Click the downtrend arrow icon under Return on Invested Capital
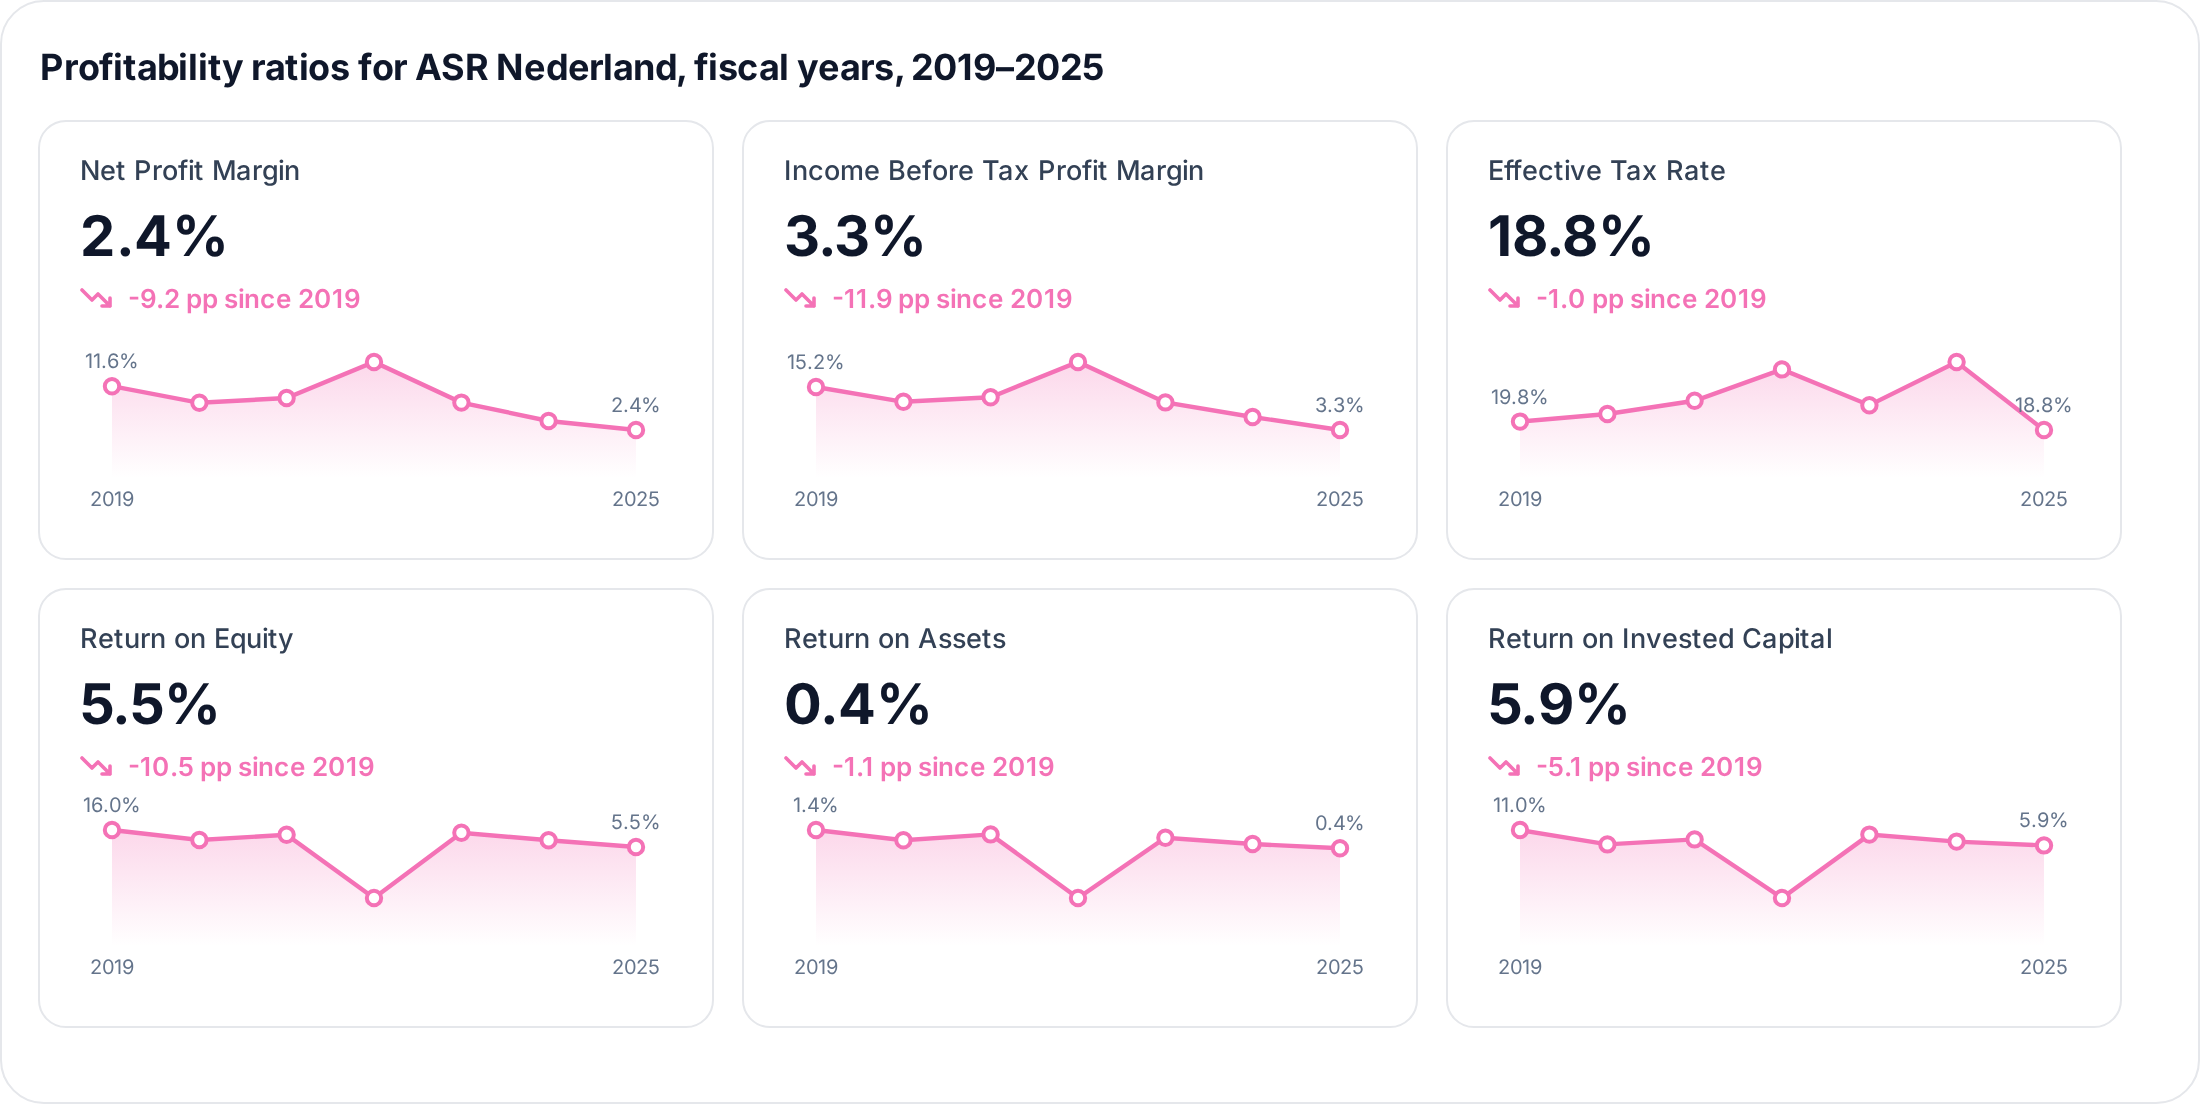Image resolution: width=2200 pixels, height=1104 pixels. 1505,766
